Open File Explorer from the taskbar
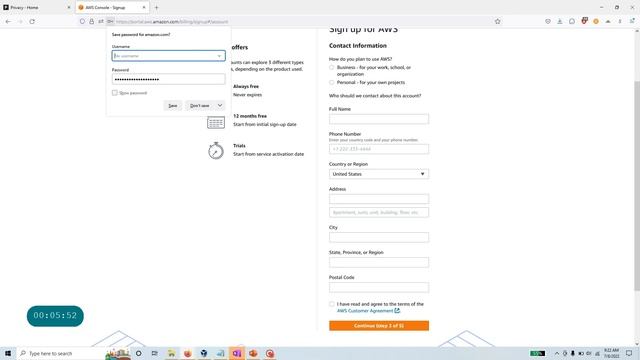 point(171,353)
